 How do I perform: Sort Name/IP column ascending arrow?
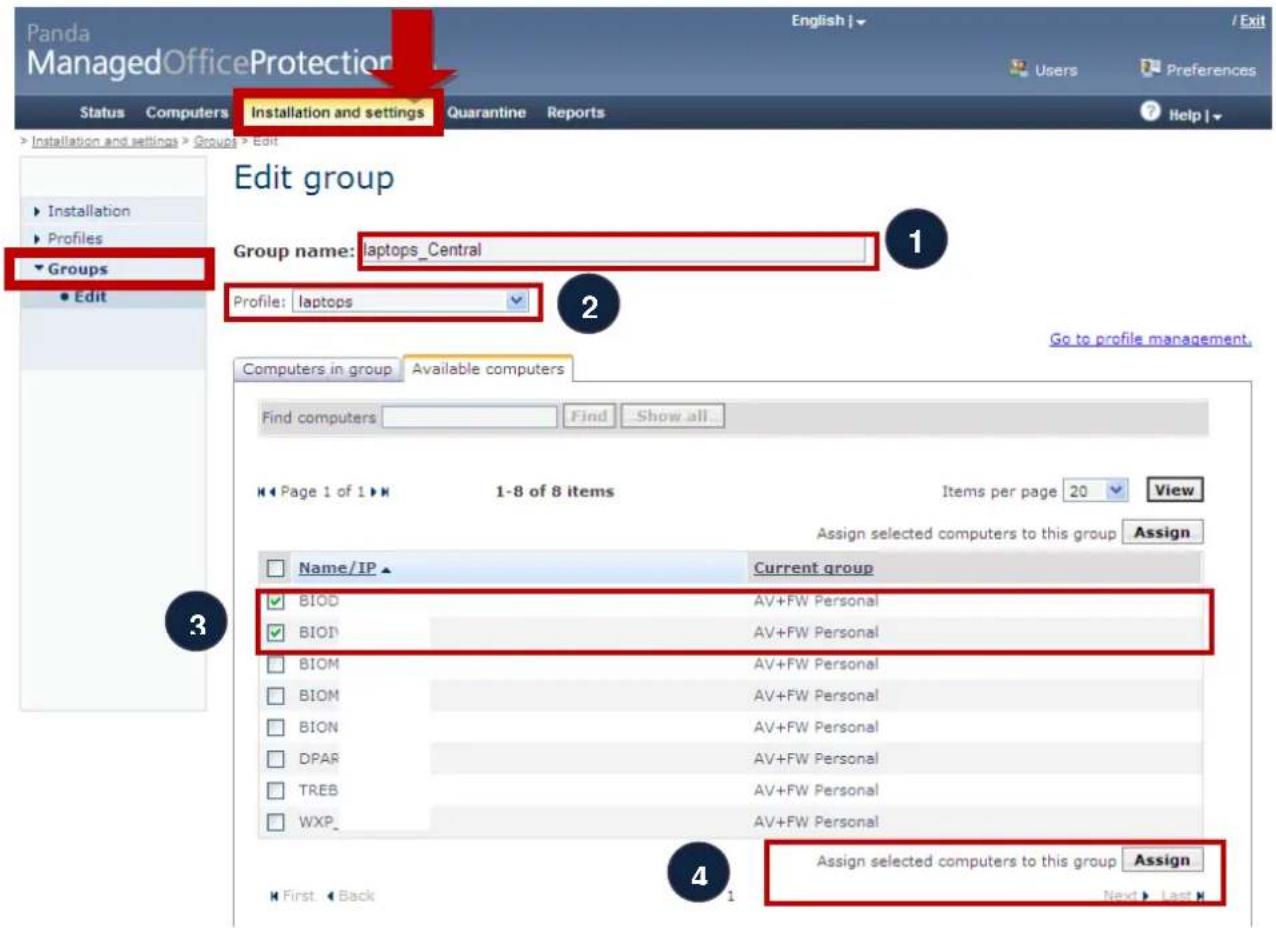(x=386, y=568)
